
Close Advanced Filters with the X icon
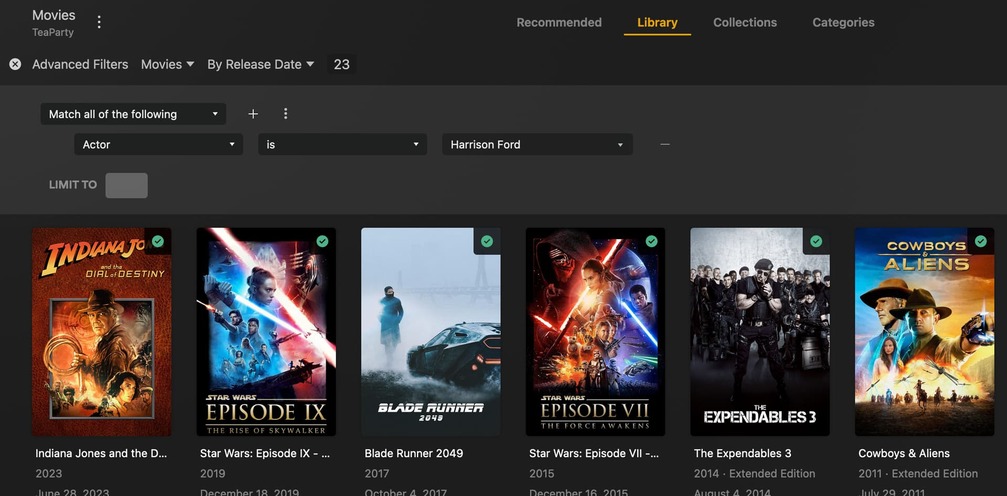(15, 64)
